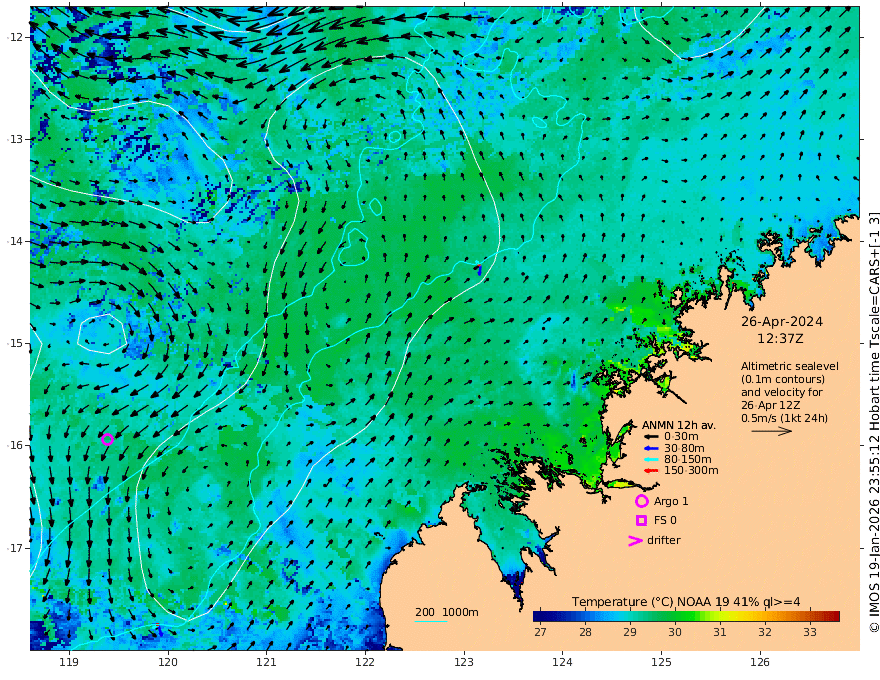Click the 'Altimetric sealevel' description text
The height and width of the screenshot is (680, 880).
pos(790,366)
